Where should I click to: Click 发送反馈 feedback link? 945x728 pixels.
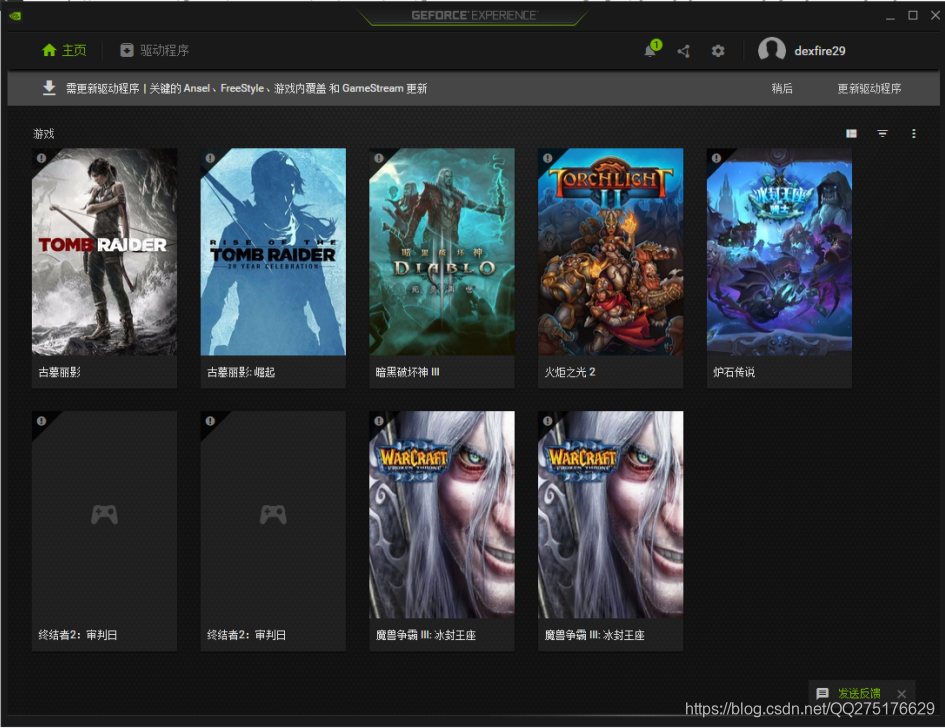(859, 694)
